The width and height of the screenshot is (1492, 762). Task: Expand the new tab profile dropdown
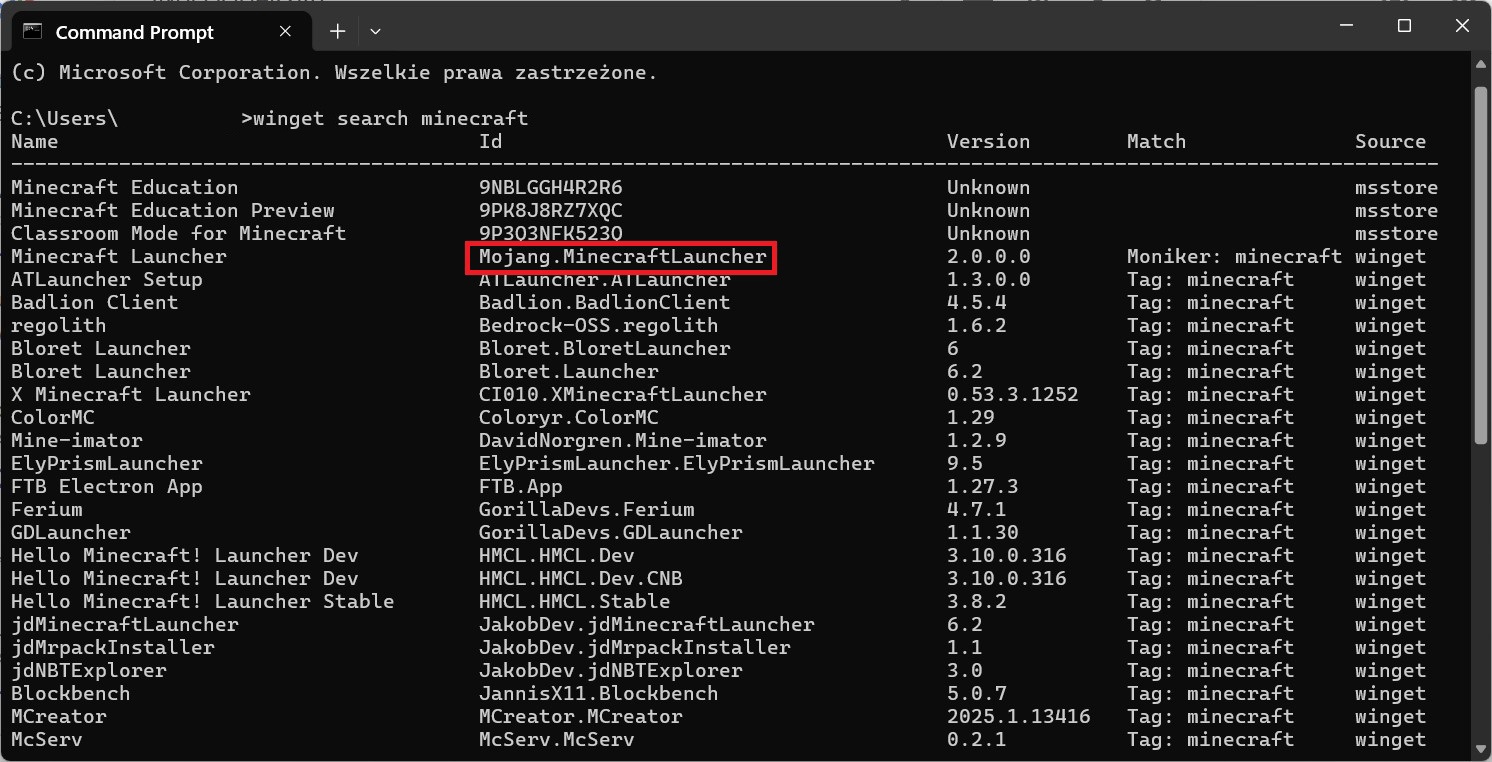tap(375, 31)
